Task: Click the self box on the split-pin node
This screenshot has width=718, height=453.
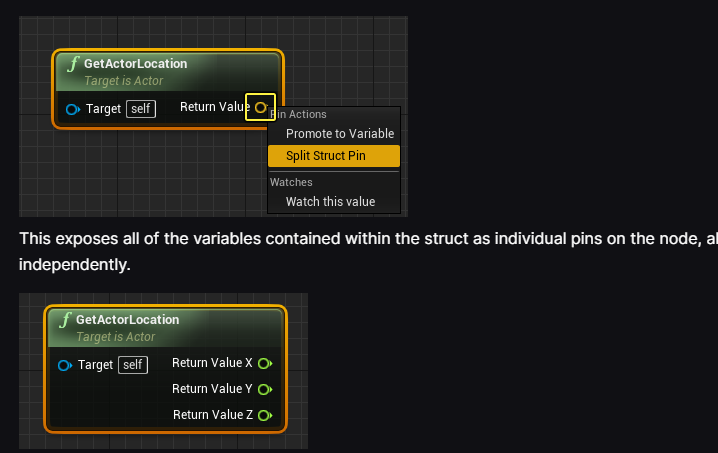Action: pyautogui.click(x=133, y=365)
